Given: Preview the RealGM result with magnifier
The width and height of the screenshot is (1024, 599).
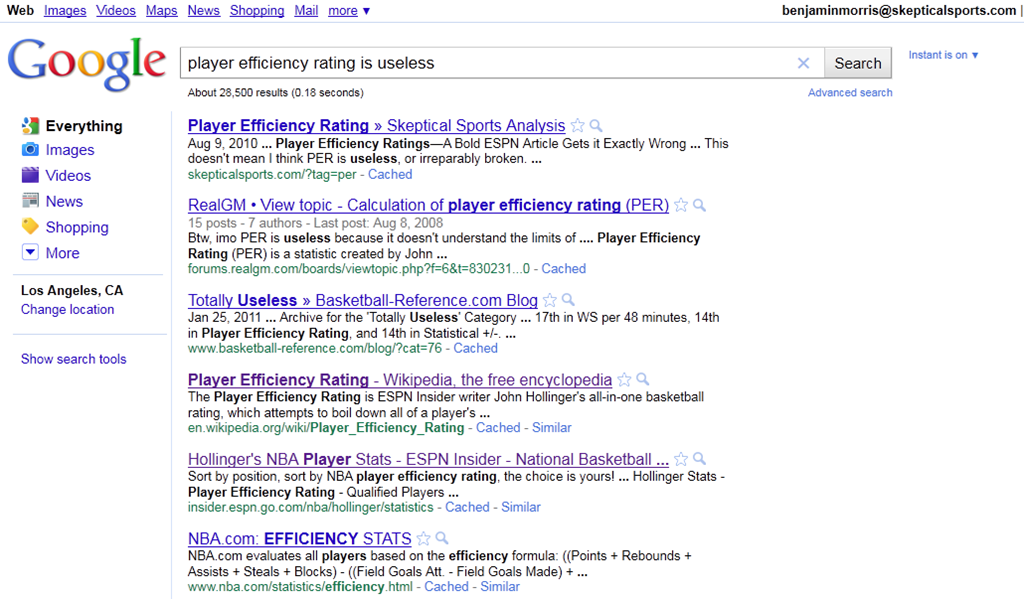Looking at the screenshot, I should pos(699,205).
